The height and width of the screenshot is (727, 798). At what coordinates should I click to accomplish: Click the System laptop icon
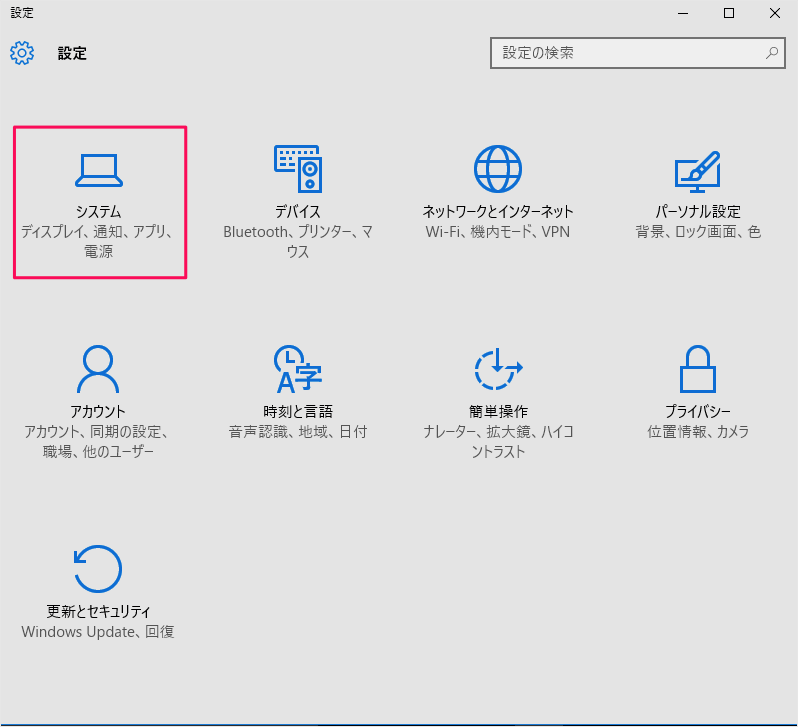point(99,171)
